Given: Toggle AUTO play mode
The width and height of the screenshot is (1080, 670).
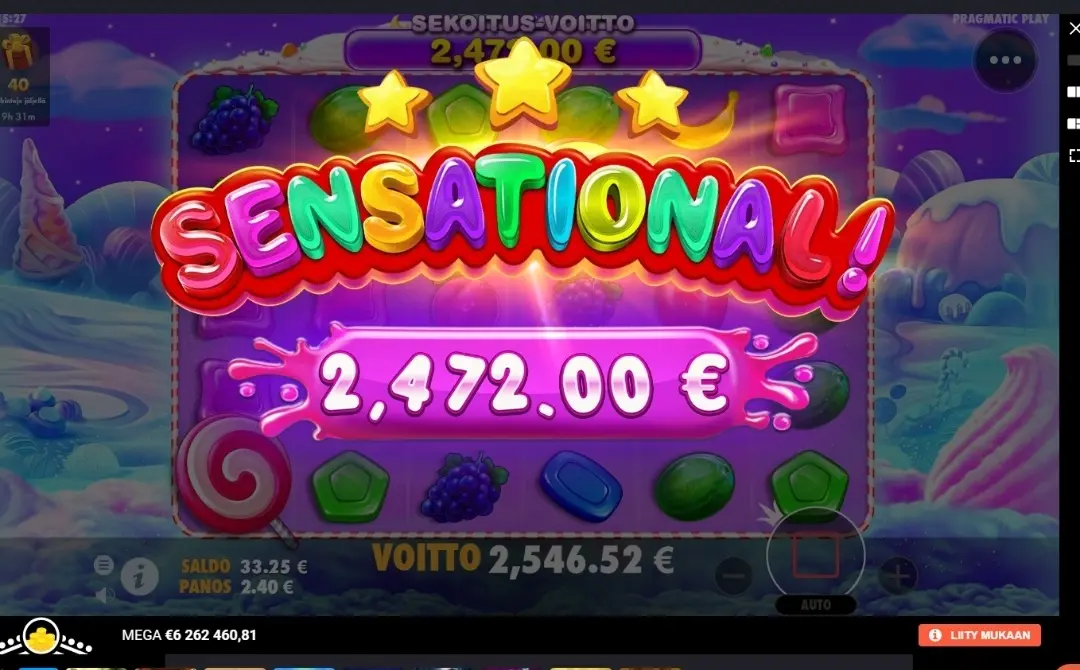Looking at the screenshot, I should point(816,605).
